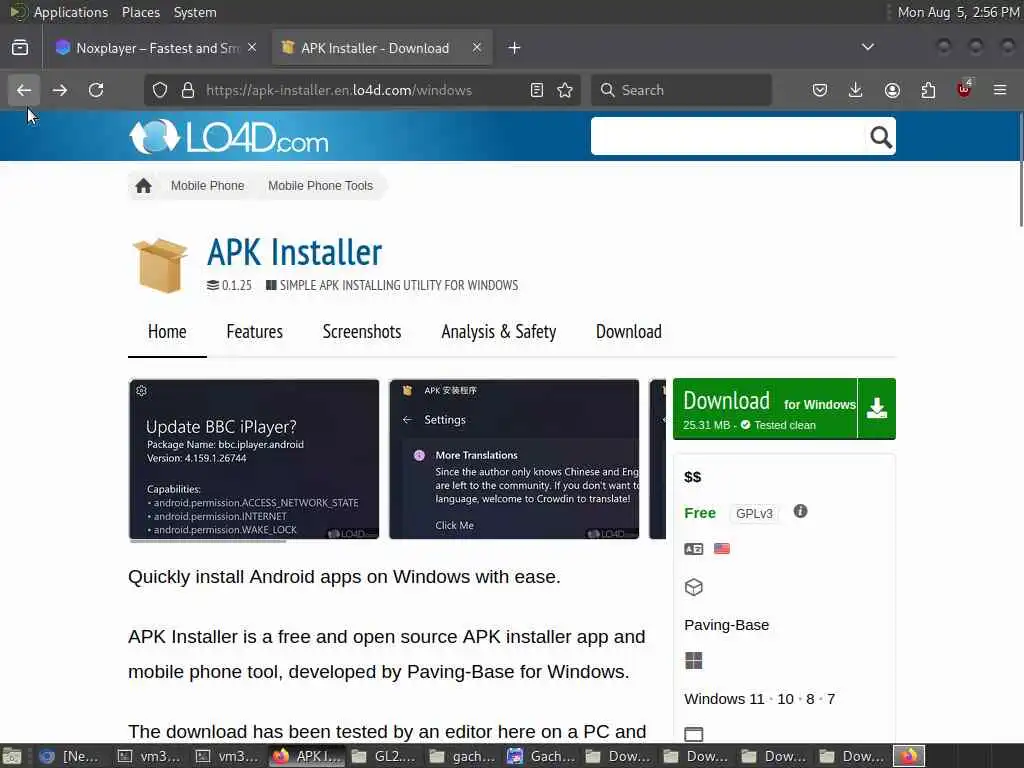This screenshot has height=768, width=1024.
Task: Open the Firefox account icon
Action: pyautogui.click(x=892, y=90)
